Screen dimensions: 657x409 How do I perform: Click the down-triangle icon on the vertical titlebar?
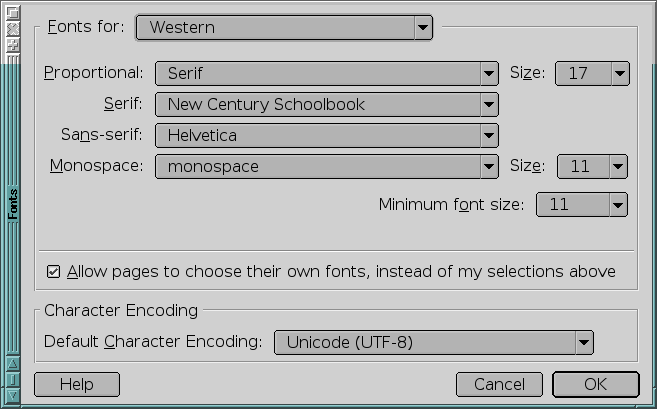click(x=13, y=395)
